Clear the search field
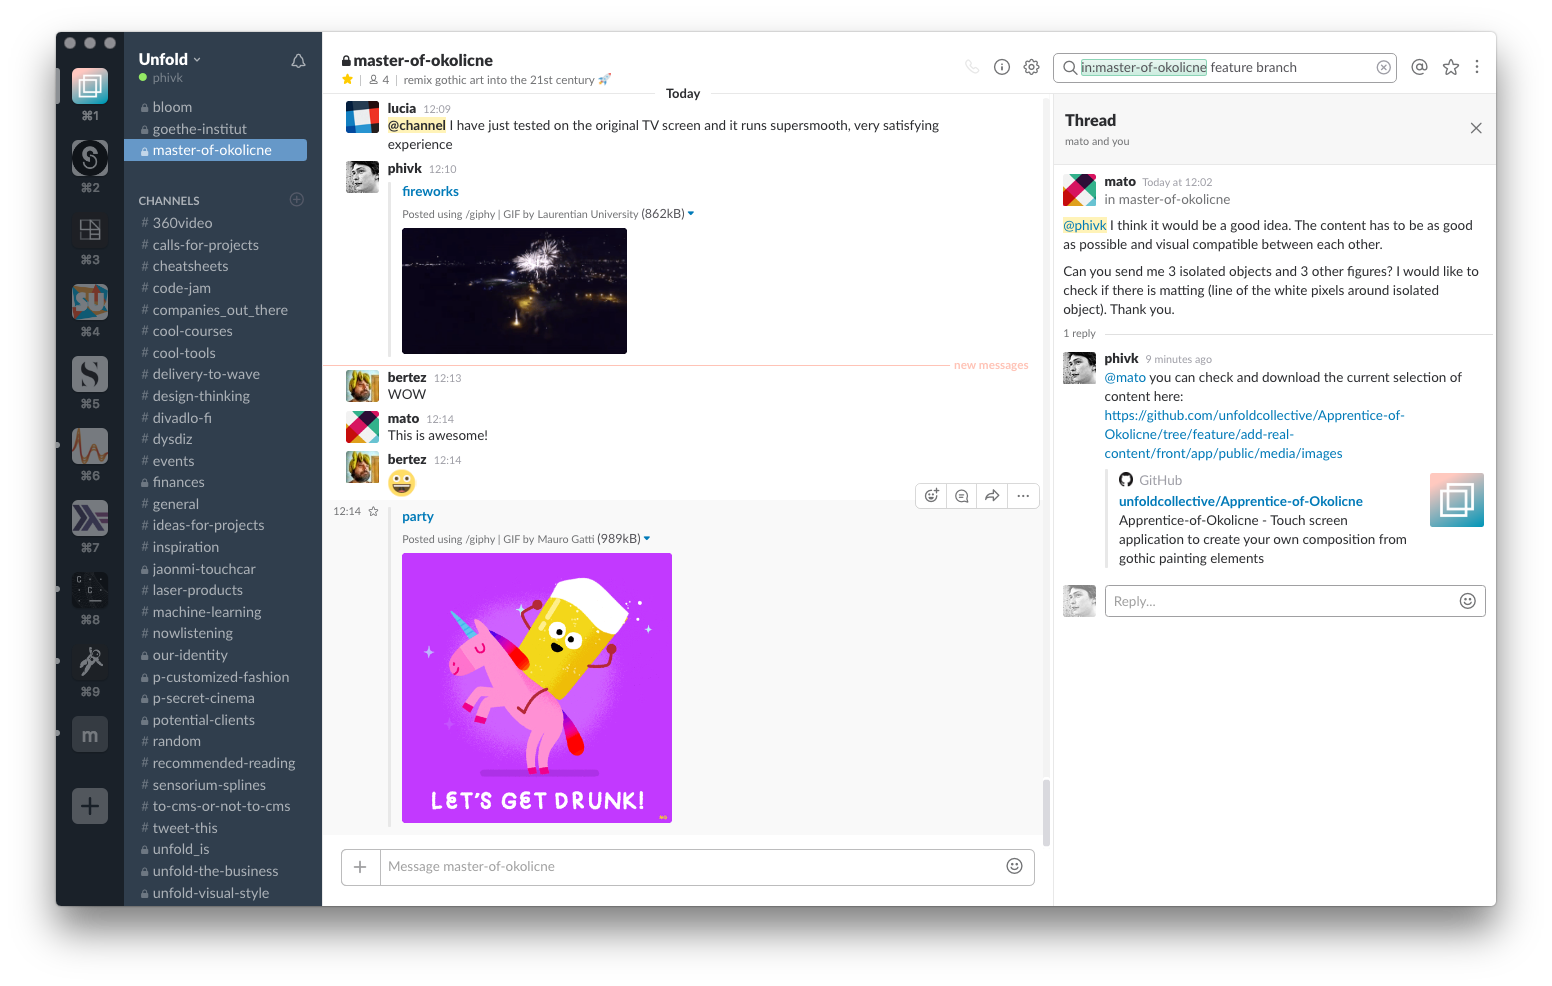Viewport: 1552px width, 986px height. tap(1384, 68)
